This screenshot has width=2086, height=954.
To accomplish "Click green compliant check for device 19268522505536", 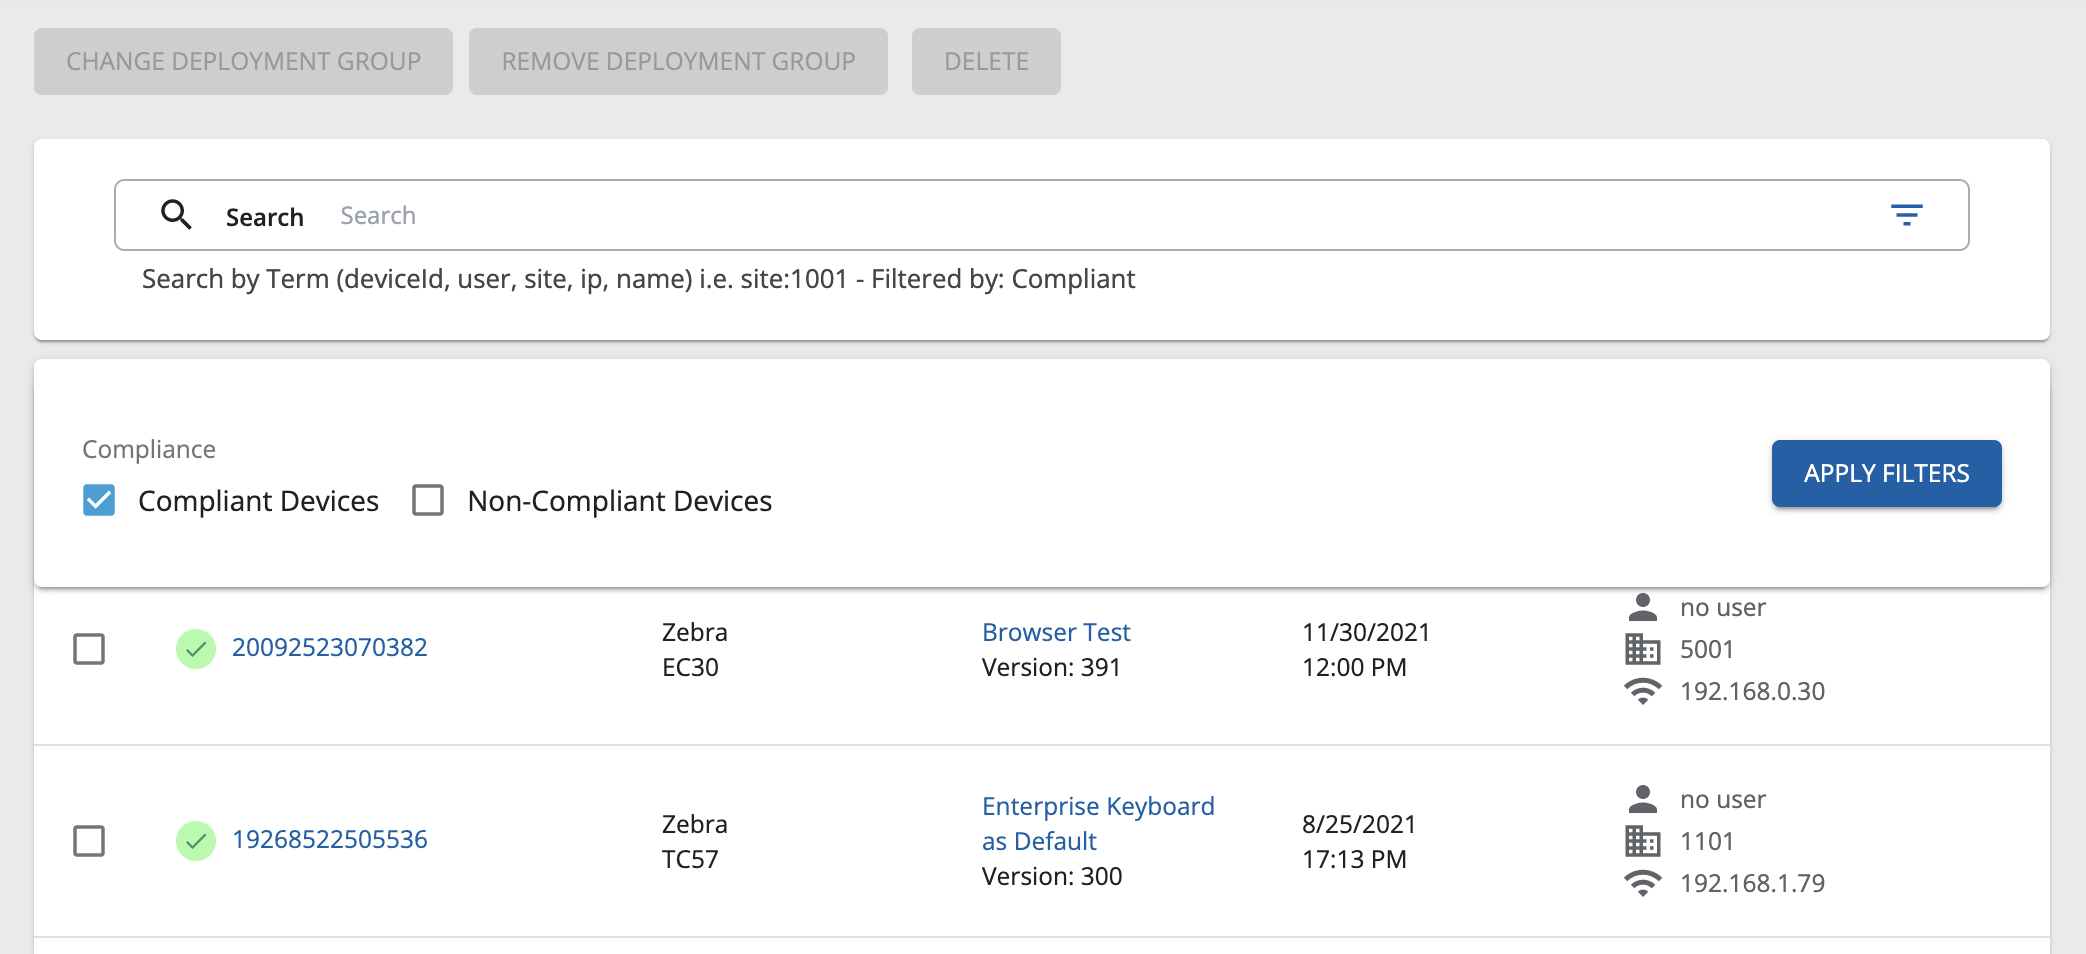I will (x=196, y=841).
